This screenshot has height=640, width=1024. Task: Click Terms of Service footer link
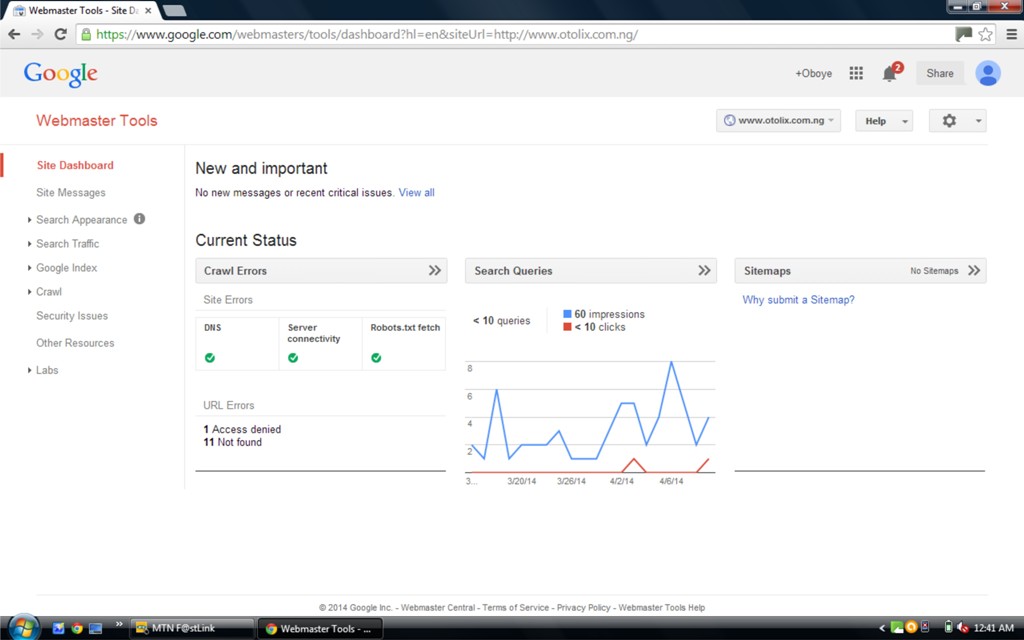(x=515, y=607)
